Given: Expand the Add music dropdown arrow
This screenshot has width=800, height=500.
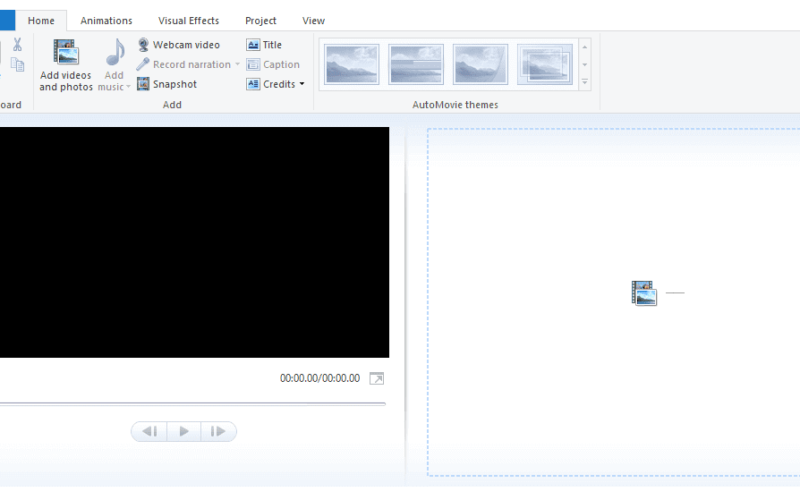Looking at the screenshot, I should point(128,87).
